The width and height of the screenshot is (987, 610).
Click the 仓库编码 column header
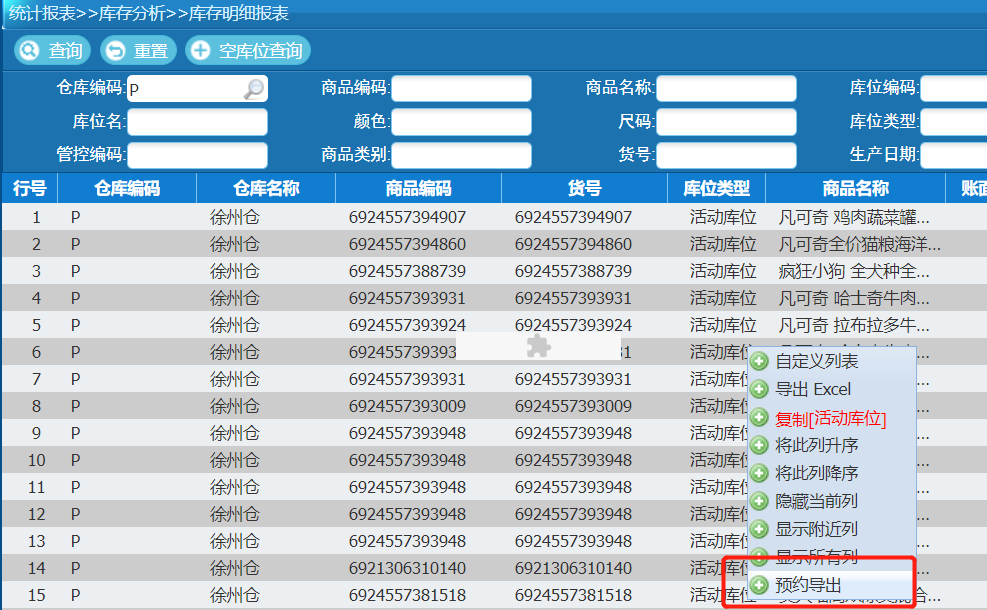tap(127, 188)
